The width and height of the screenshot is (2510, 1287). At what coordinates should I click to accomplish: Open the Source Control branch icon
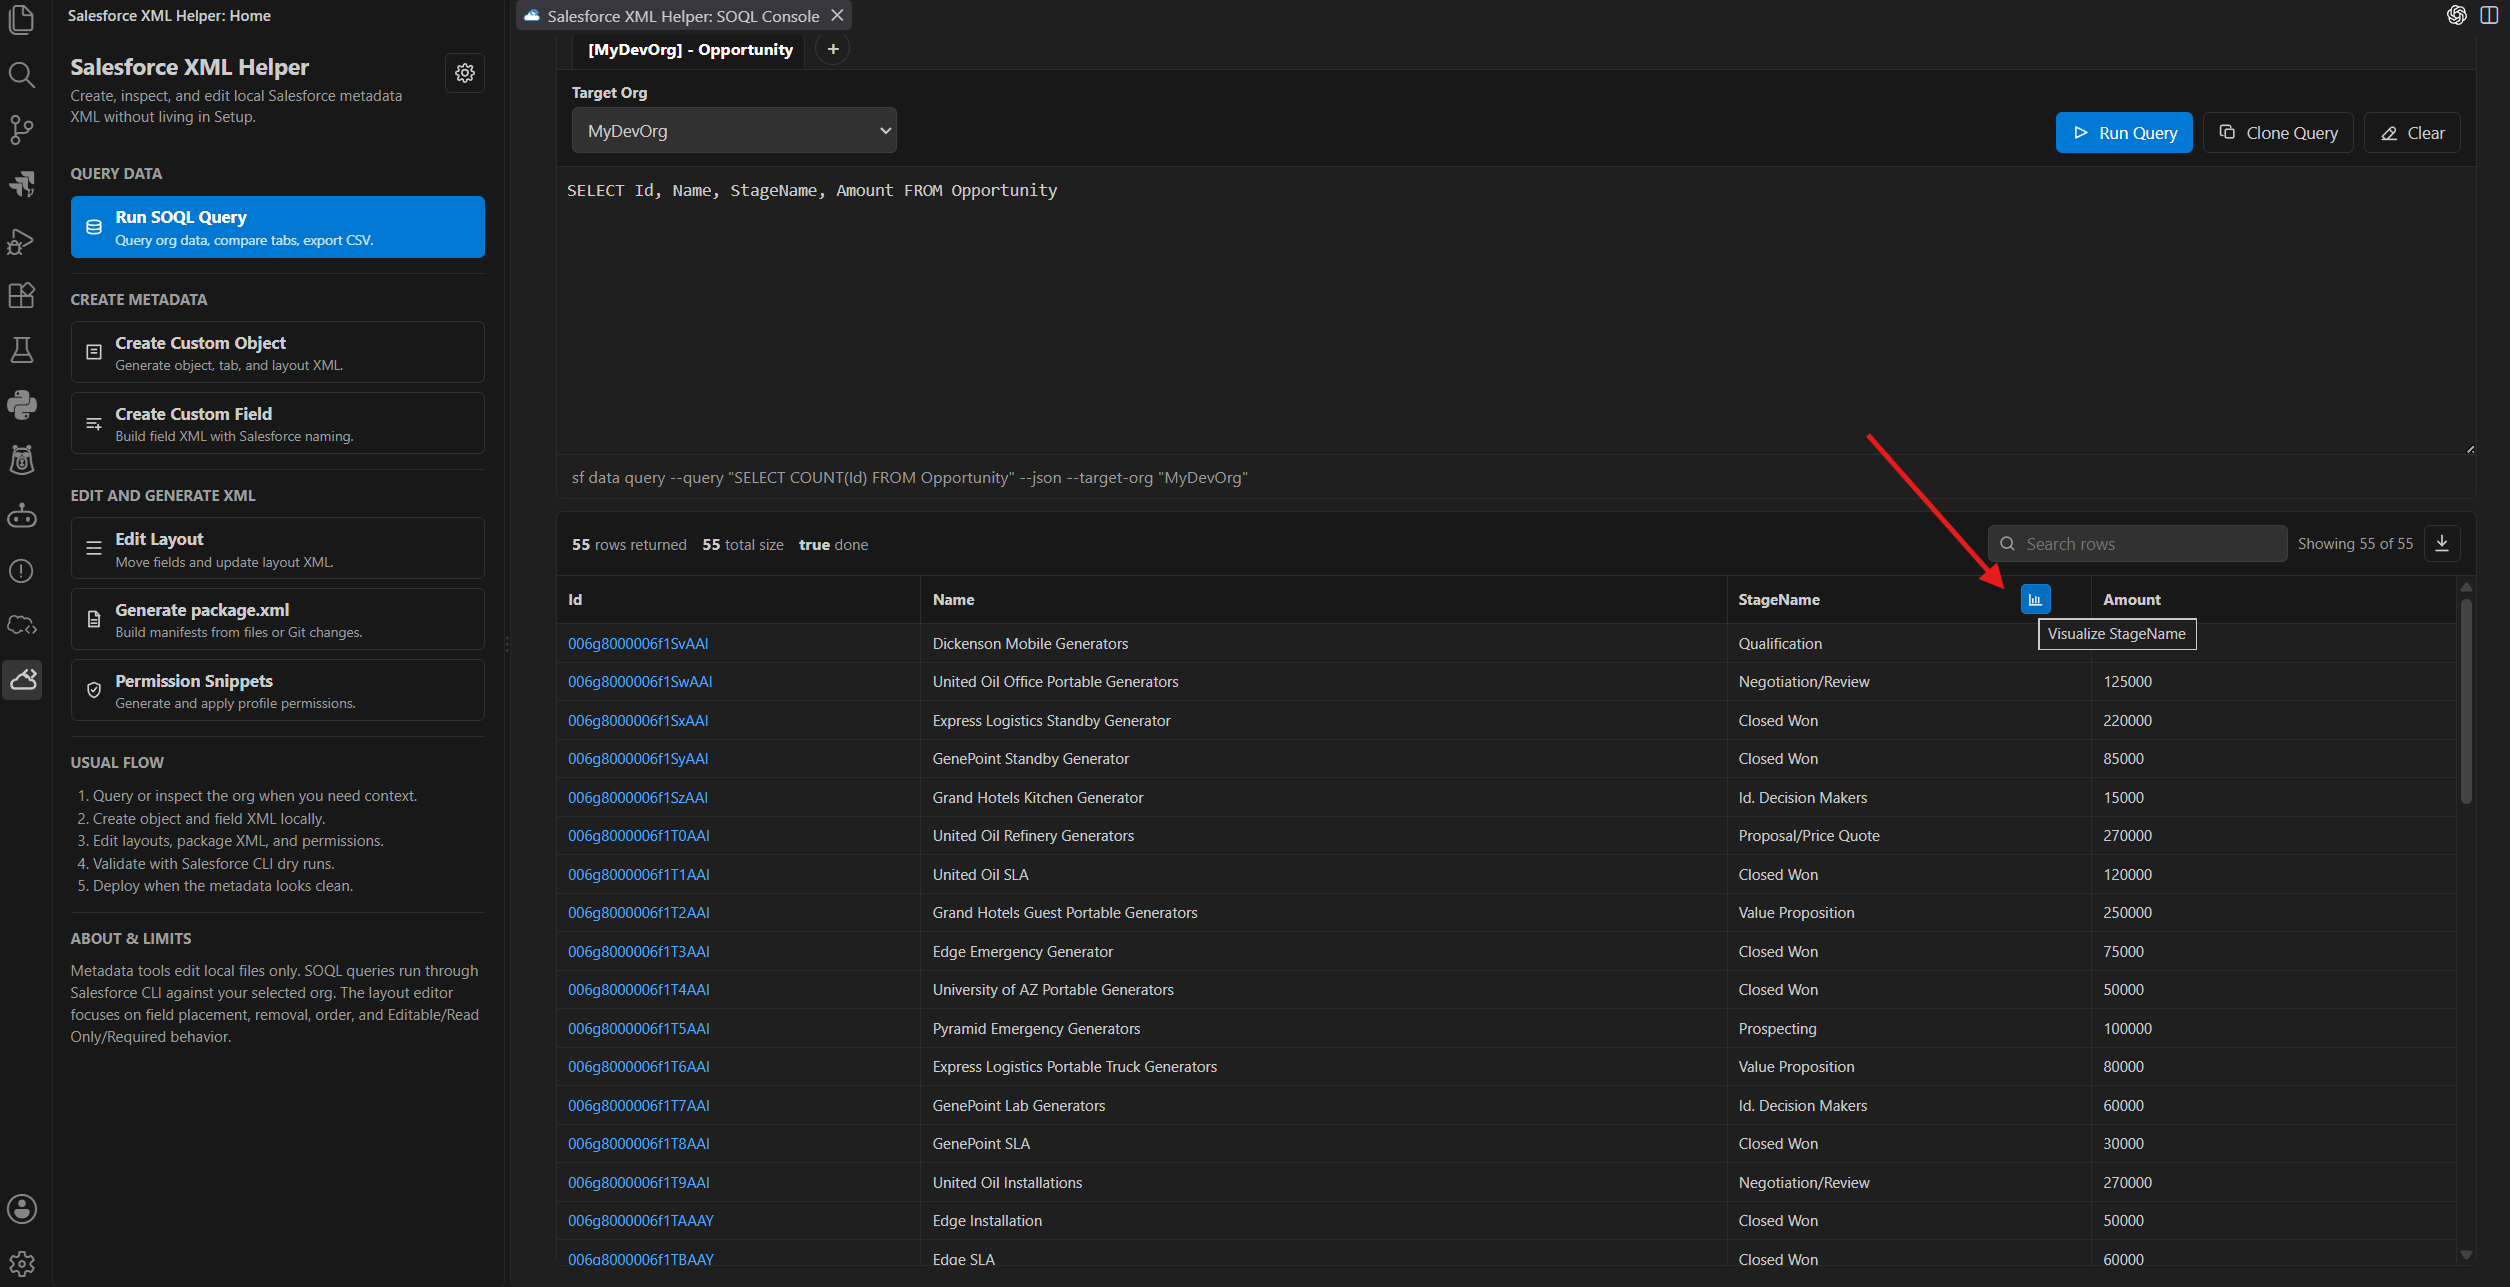point(21,129)
